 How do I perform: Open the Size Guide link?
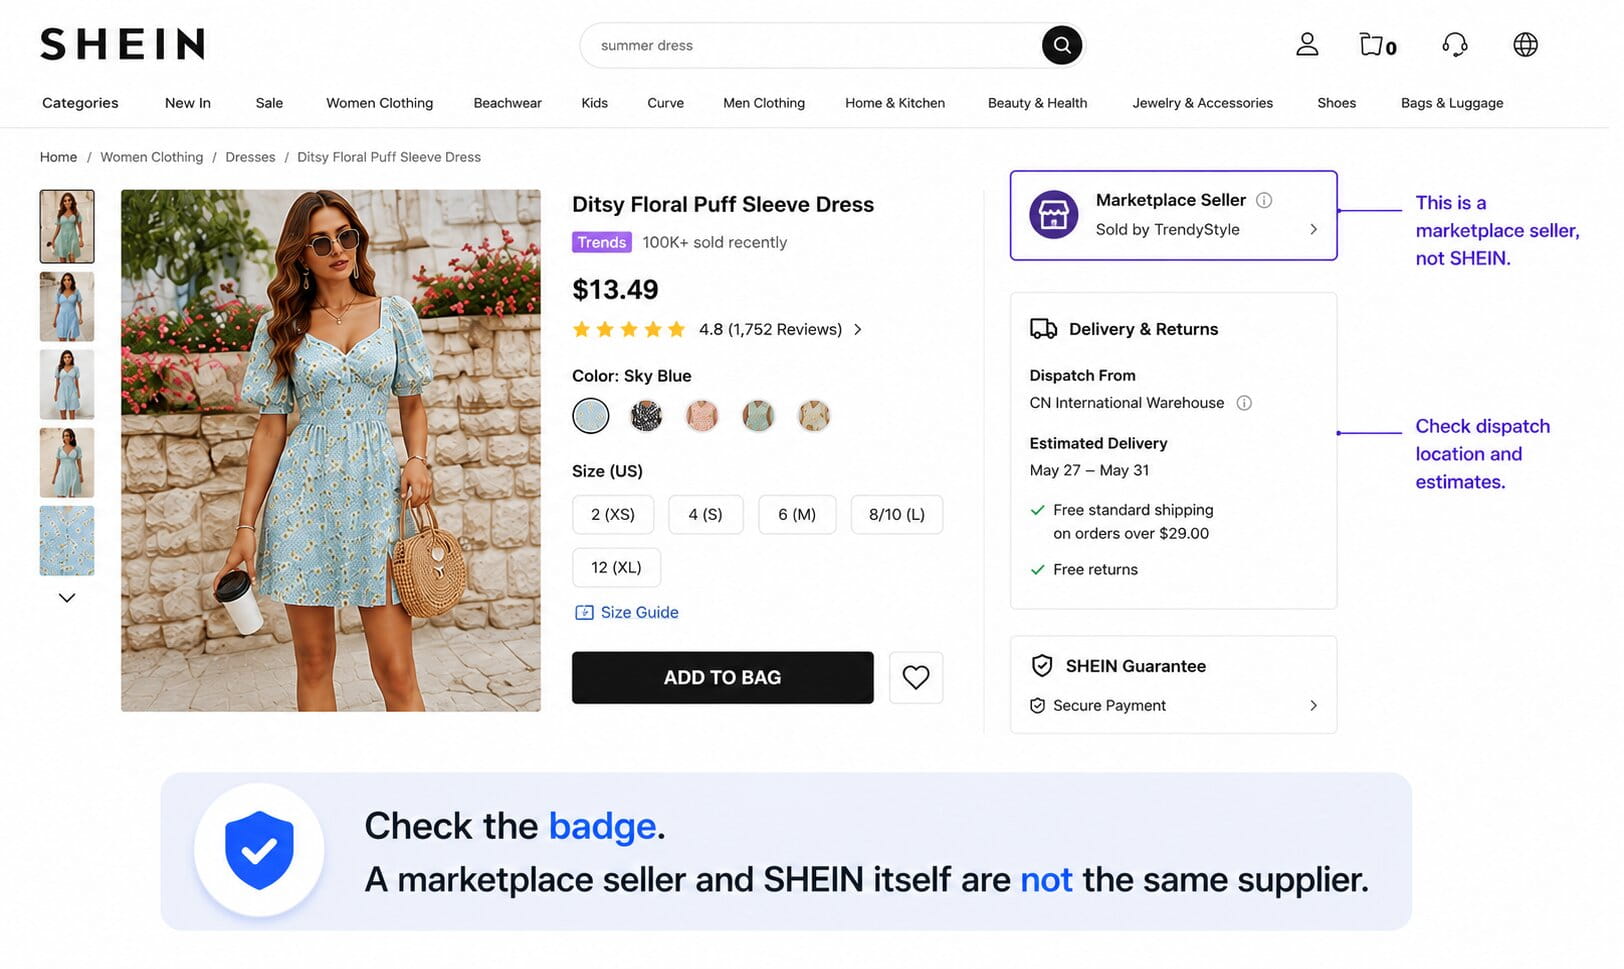pos(640,613)
